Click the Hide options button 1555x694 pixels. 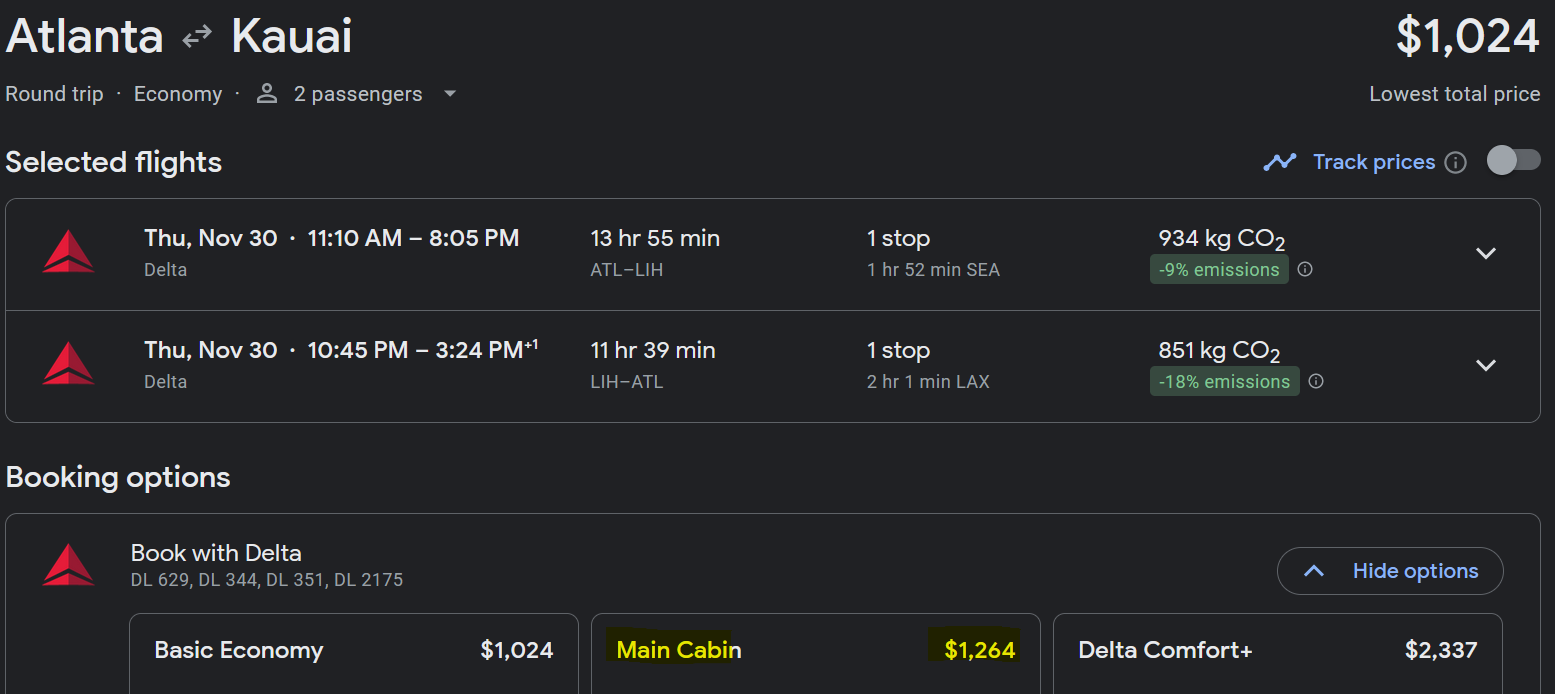[x=1390, y=571]
